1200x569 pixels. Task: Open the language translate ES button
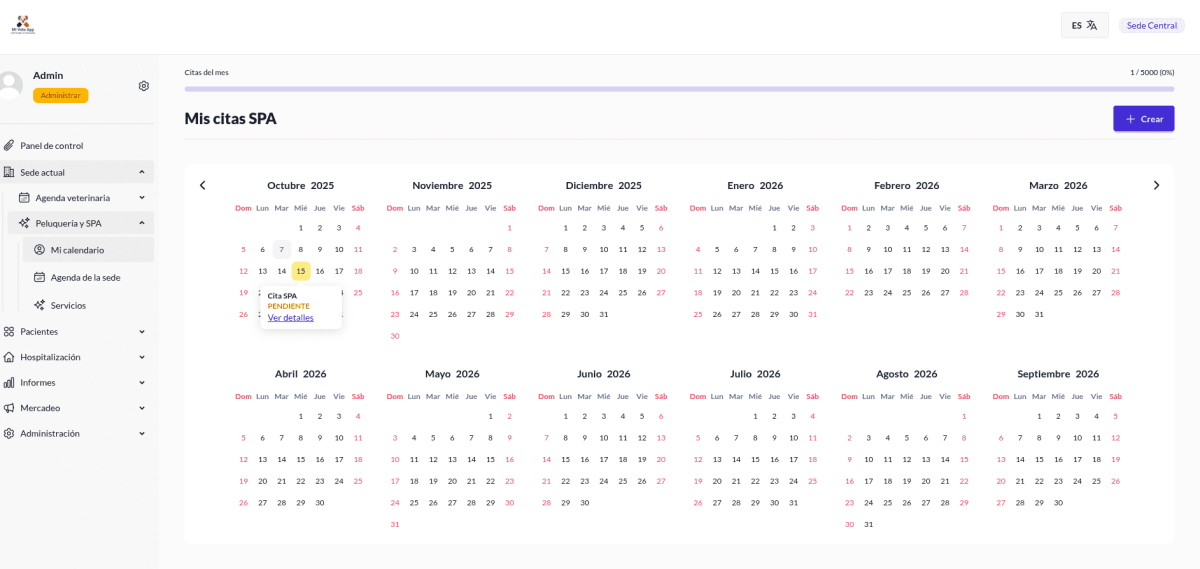pos(1084,25)
